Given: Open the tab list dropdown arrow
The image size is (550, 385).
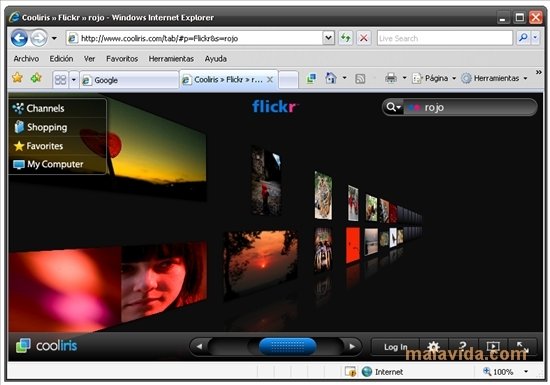Looking at the screenshot, I should [x=74, y=80].
